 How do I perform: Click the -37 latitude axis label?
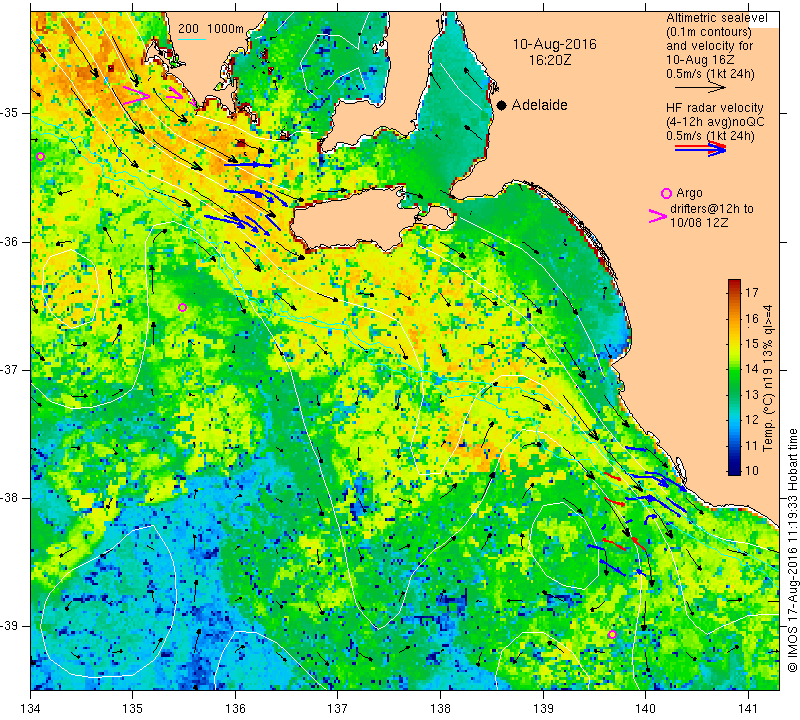click(x=9, y=369)
